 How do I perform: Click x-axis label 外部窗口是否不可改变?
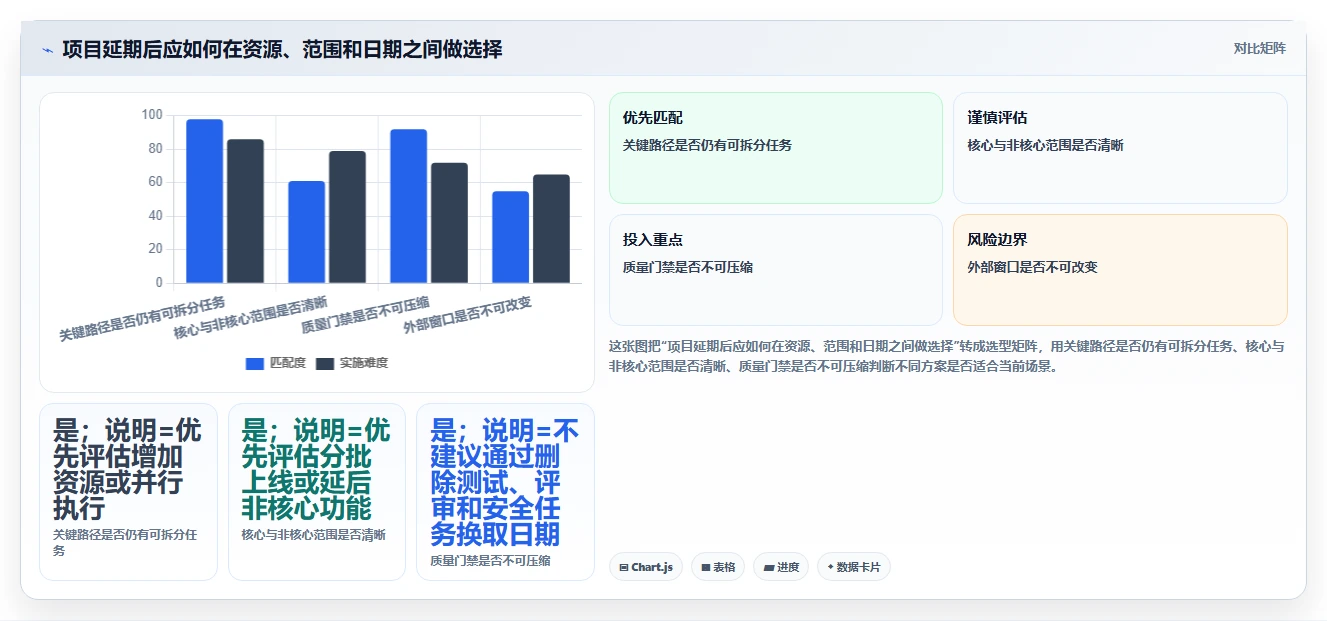(467, 314)
